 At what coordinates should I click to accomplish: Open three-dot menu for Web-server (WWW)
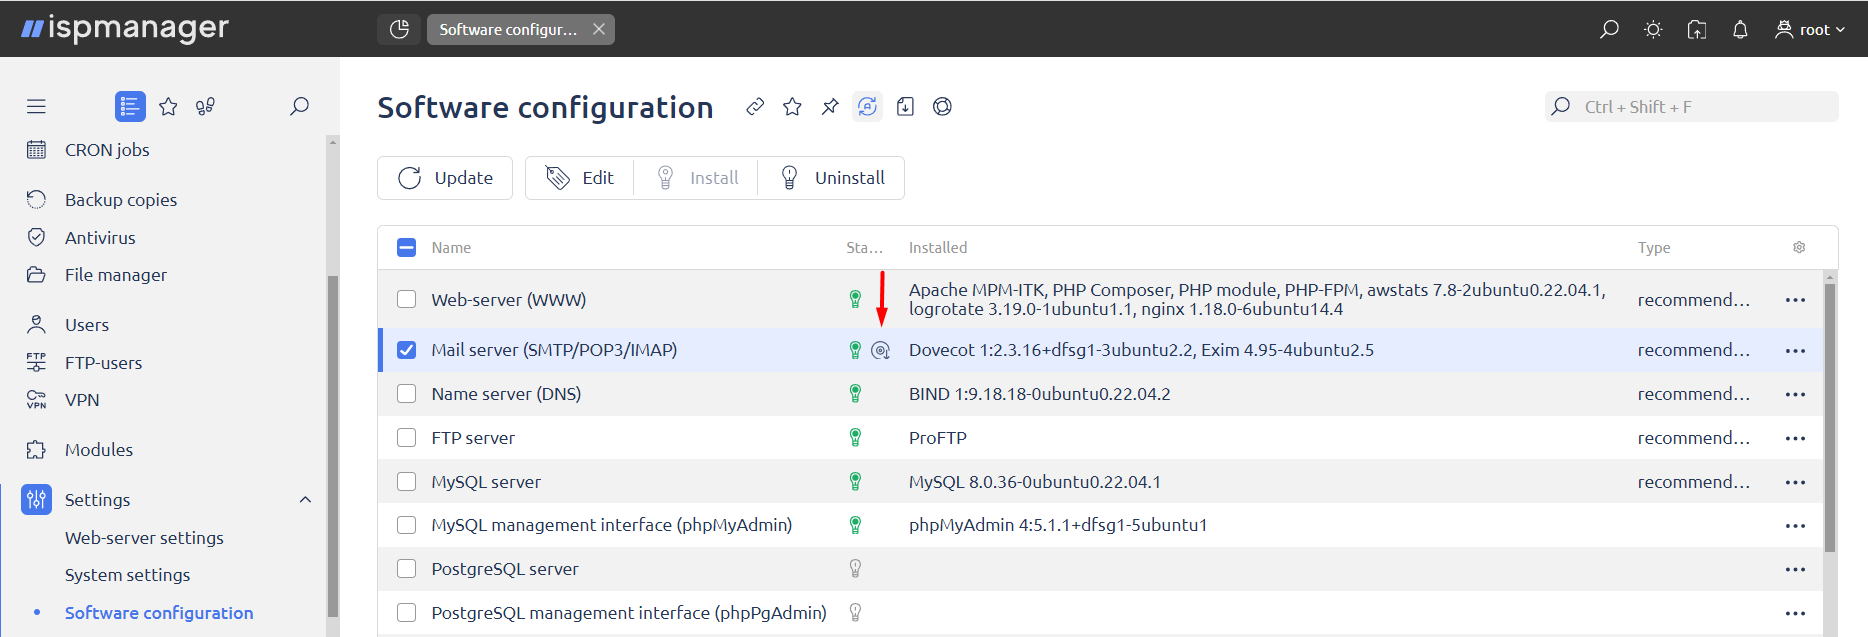pyautogui.click(x=1795, y=300)
